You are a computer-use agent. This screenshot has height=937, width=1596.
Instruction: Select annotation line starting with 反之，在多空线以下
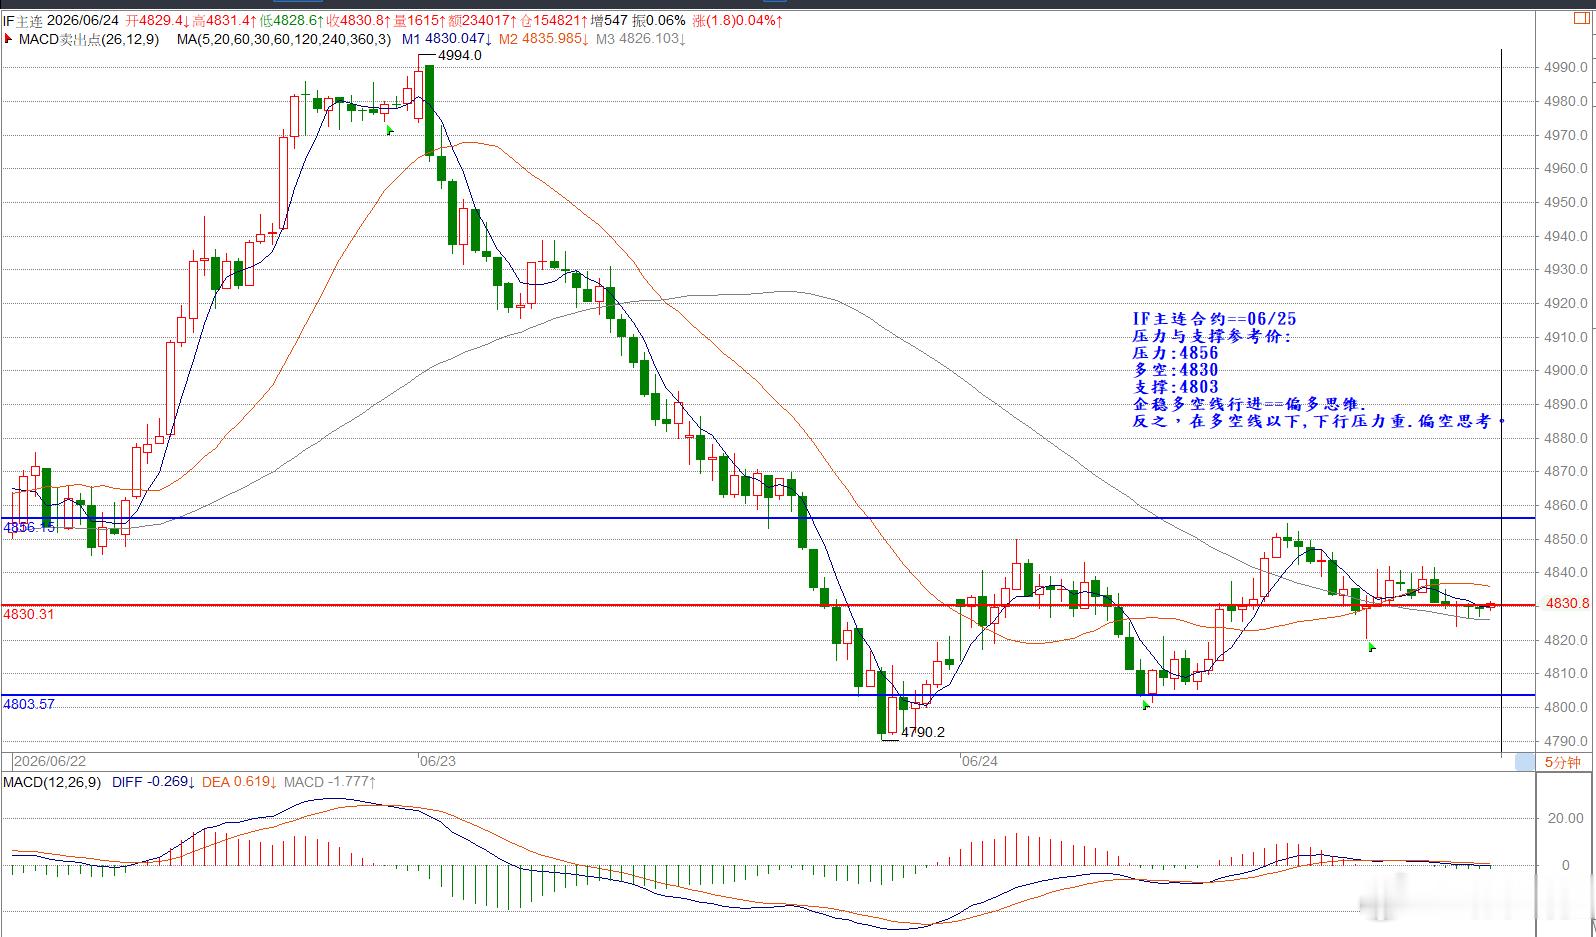pos(1319,422)
